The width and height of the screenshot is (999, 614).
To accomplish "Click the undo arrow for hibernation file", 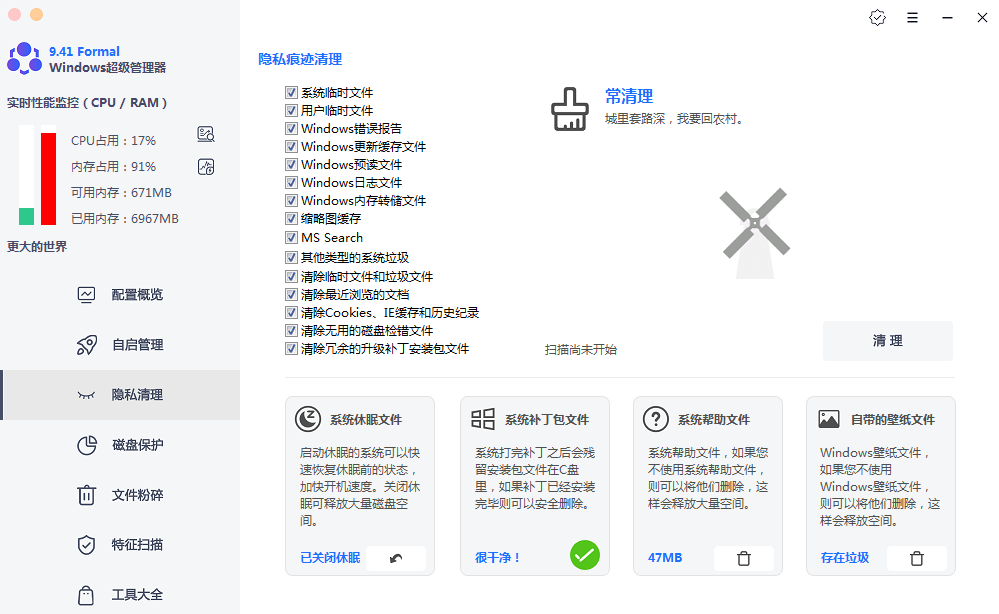I will 396,558.
